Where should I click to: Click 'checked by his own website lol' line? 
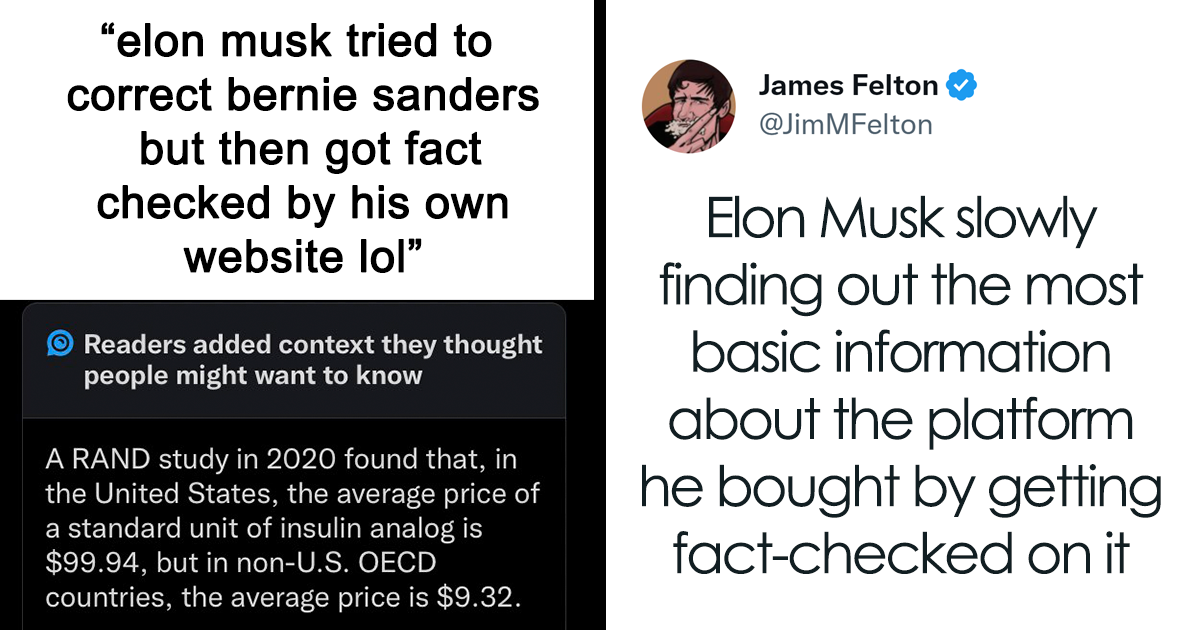point(302,230)
